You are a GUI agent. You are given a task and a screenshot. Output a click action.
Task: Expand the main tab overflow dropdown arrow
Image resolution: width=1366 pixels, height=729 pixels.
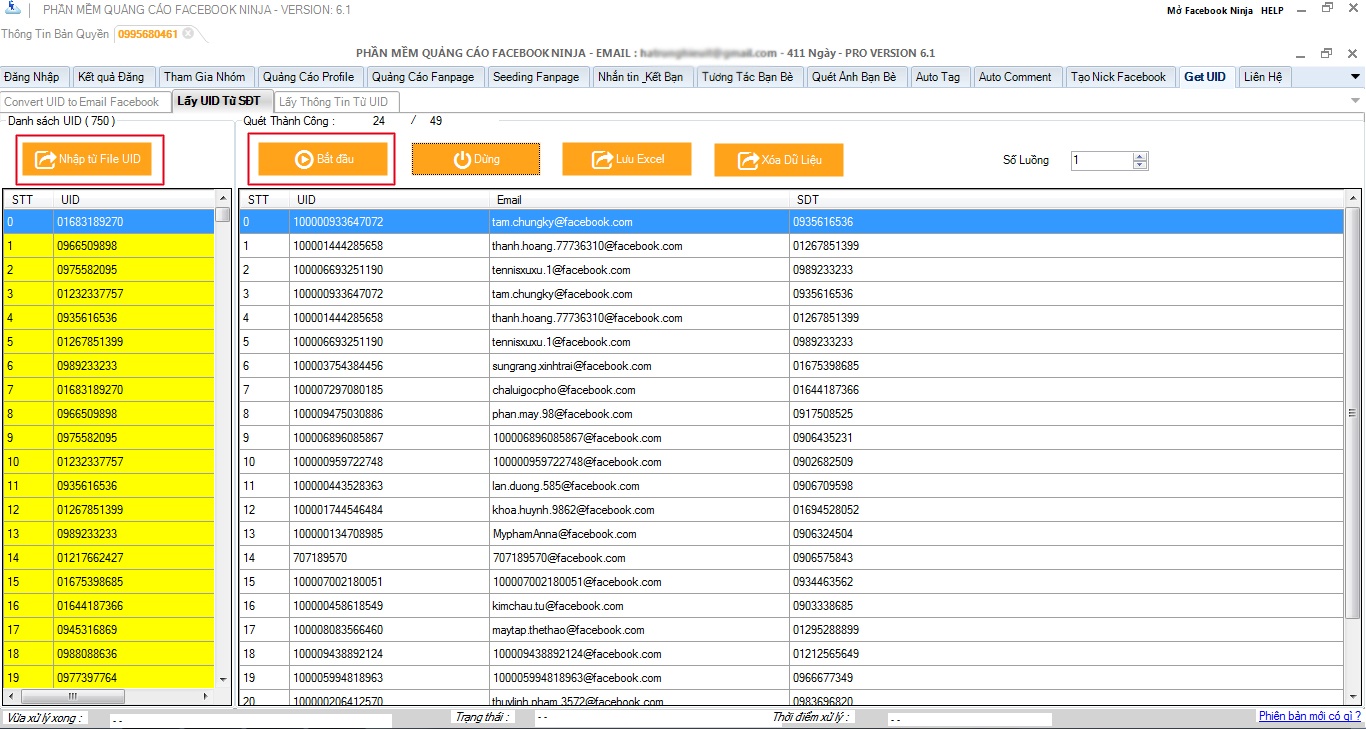pos(1355,77)
